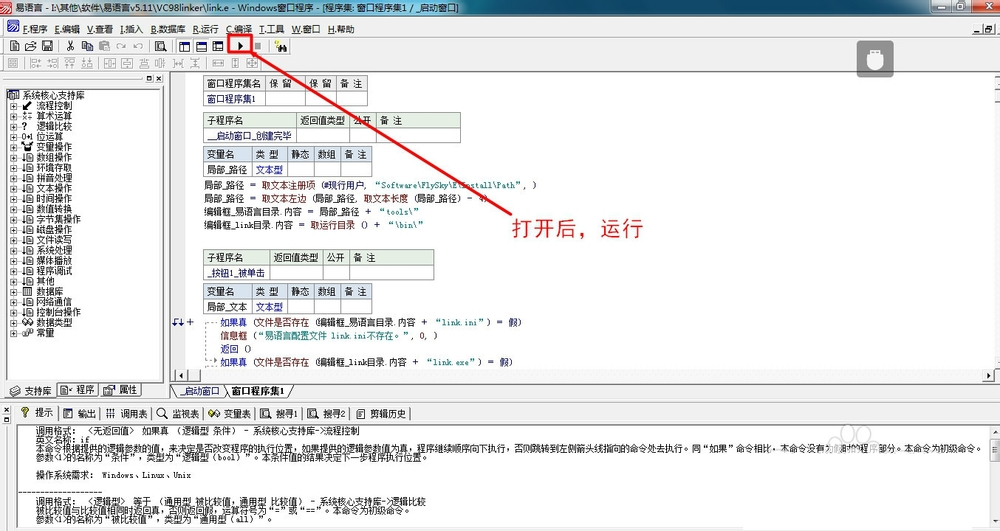Open the 提示 output tab

[37, 413]
